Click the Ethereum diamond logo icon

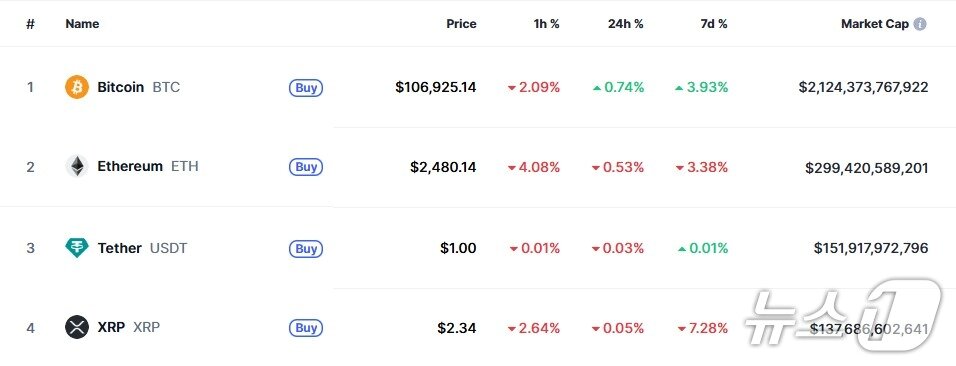pyautogui.click(x=77, y=167)
